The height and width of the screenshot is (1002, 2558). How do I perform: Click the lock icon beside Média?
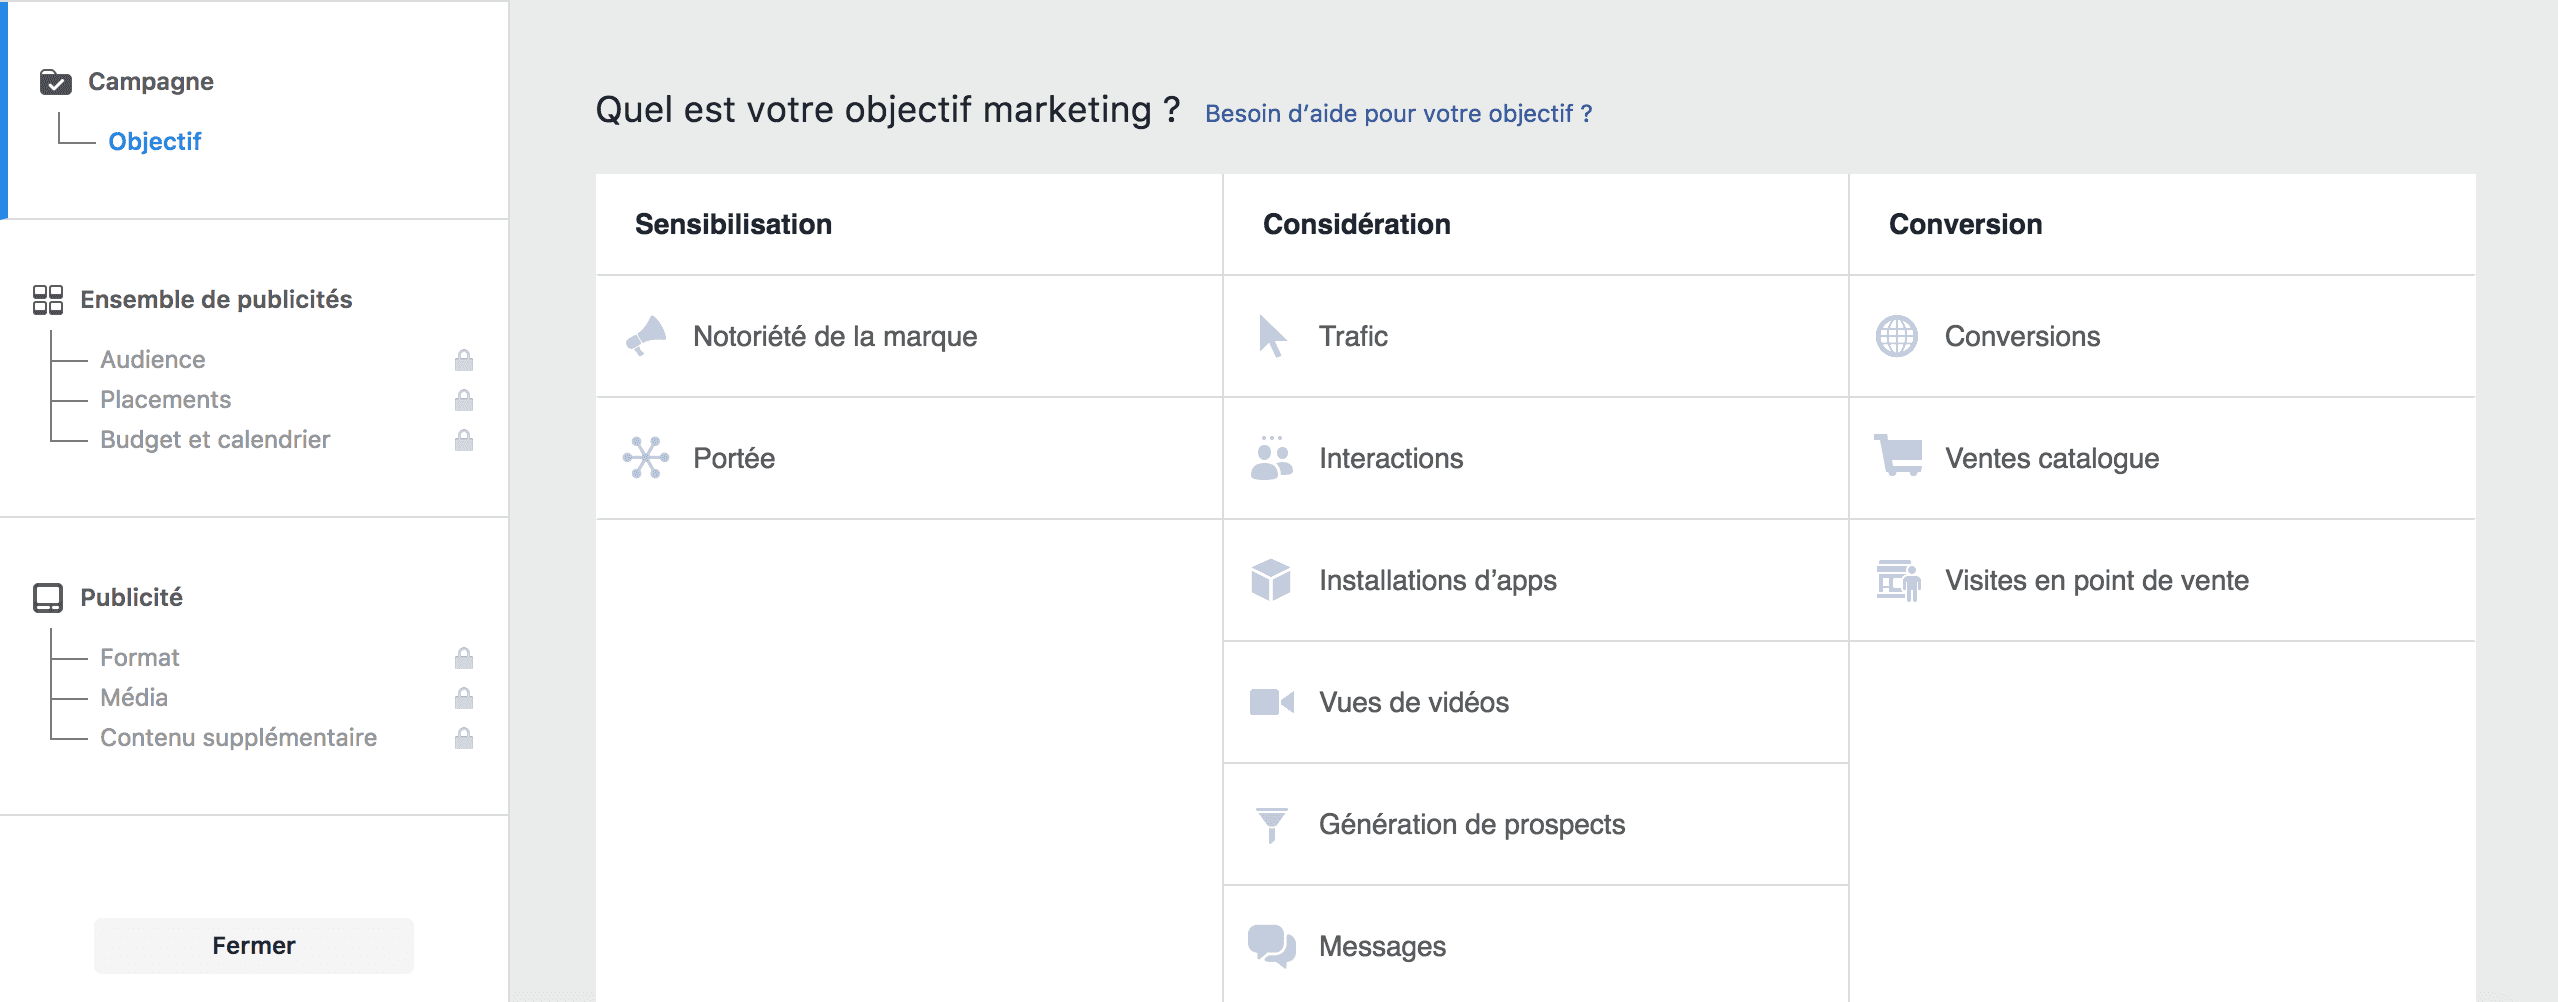464,698
